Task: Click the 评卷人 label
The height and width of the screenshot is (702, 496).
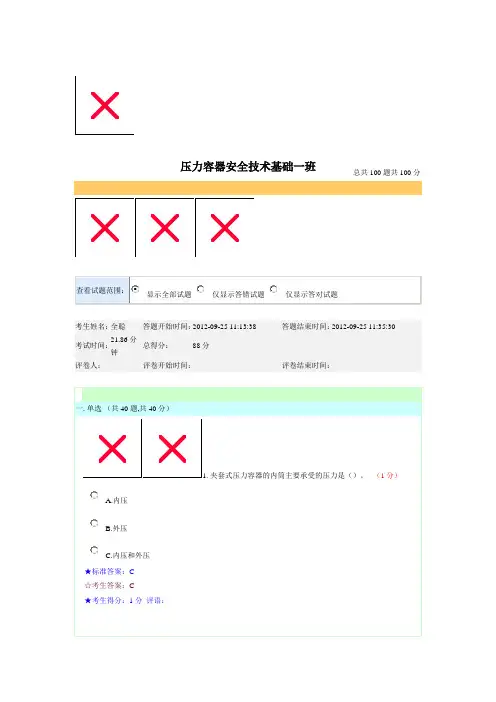Action: click(x=88, y=365)
